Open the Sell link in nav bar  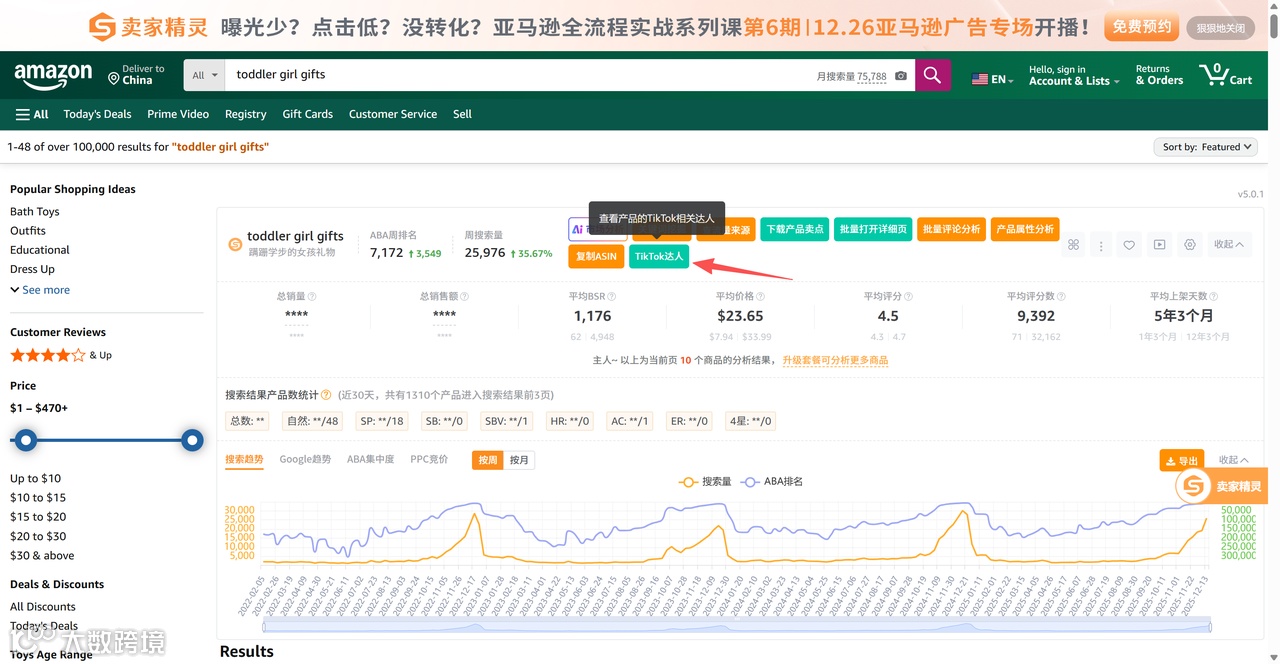[x=462, y=114]
